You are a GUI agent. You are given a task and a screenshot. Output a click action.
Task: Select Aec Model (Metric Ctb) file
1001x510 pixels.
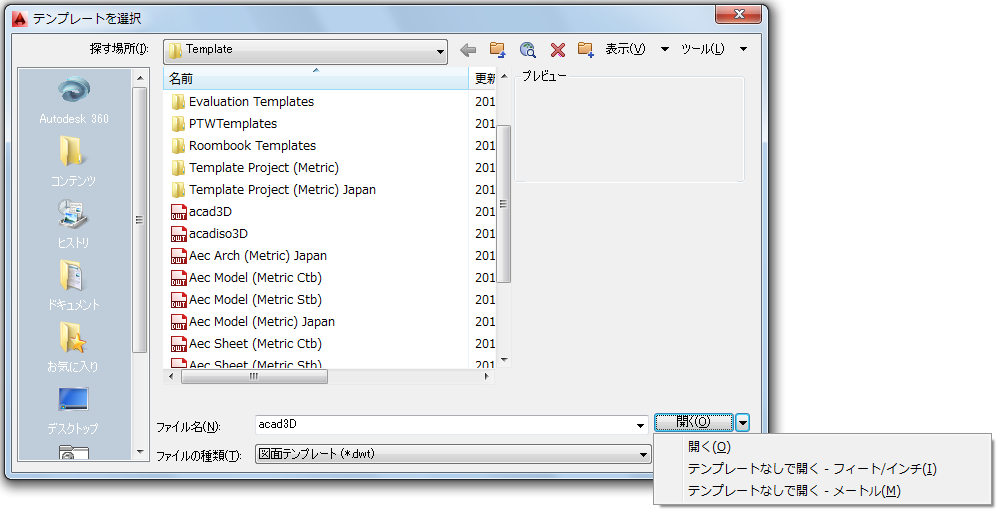coord(255,278)
